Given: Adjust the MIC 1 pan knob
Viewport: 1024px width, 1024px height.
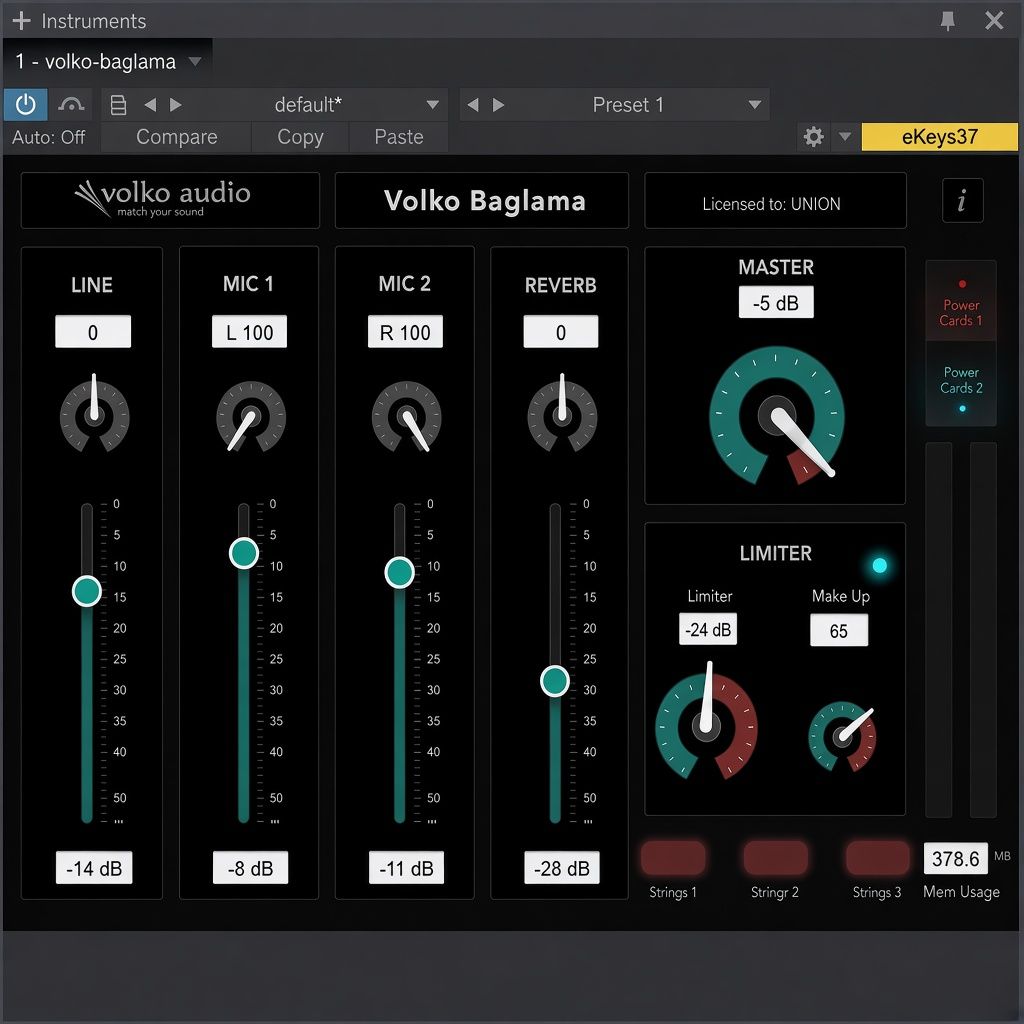Looking at the screenshot, I should click(x=251, y=416).
